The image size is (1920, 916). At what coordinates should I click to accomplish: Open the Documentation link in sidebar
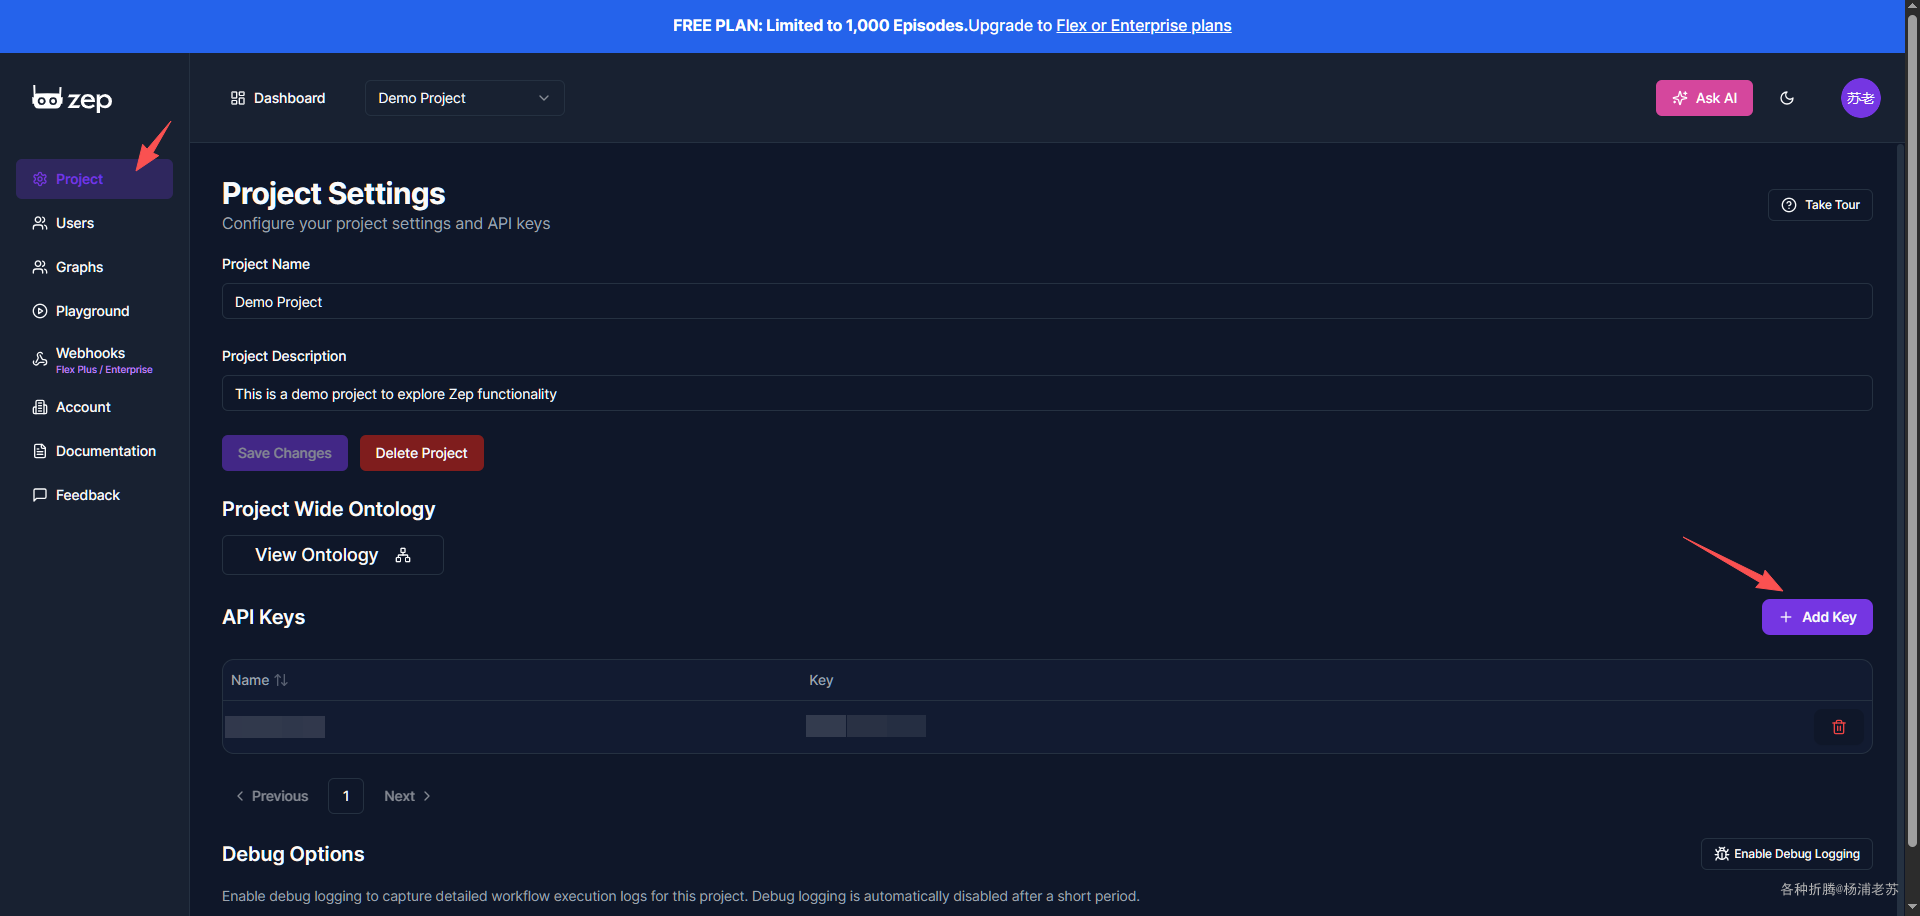click(94, 451)
